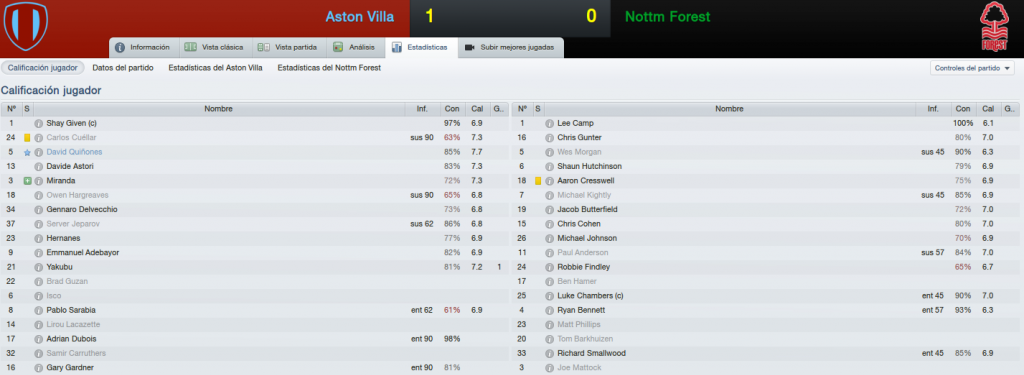The height and width of the screenshot is (375, 1024).
Task: Open the info icon for Yakubu
Action: tap(39, 267)
